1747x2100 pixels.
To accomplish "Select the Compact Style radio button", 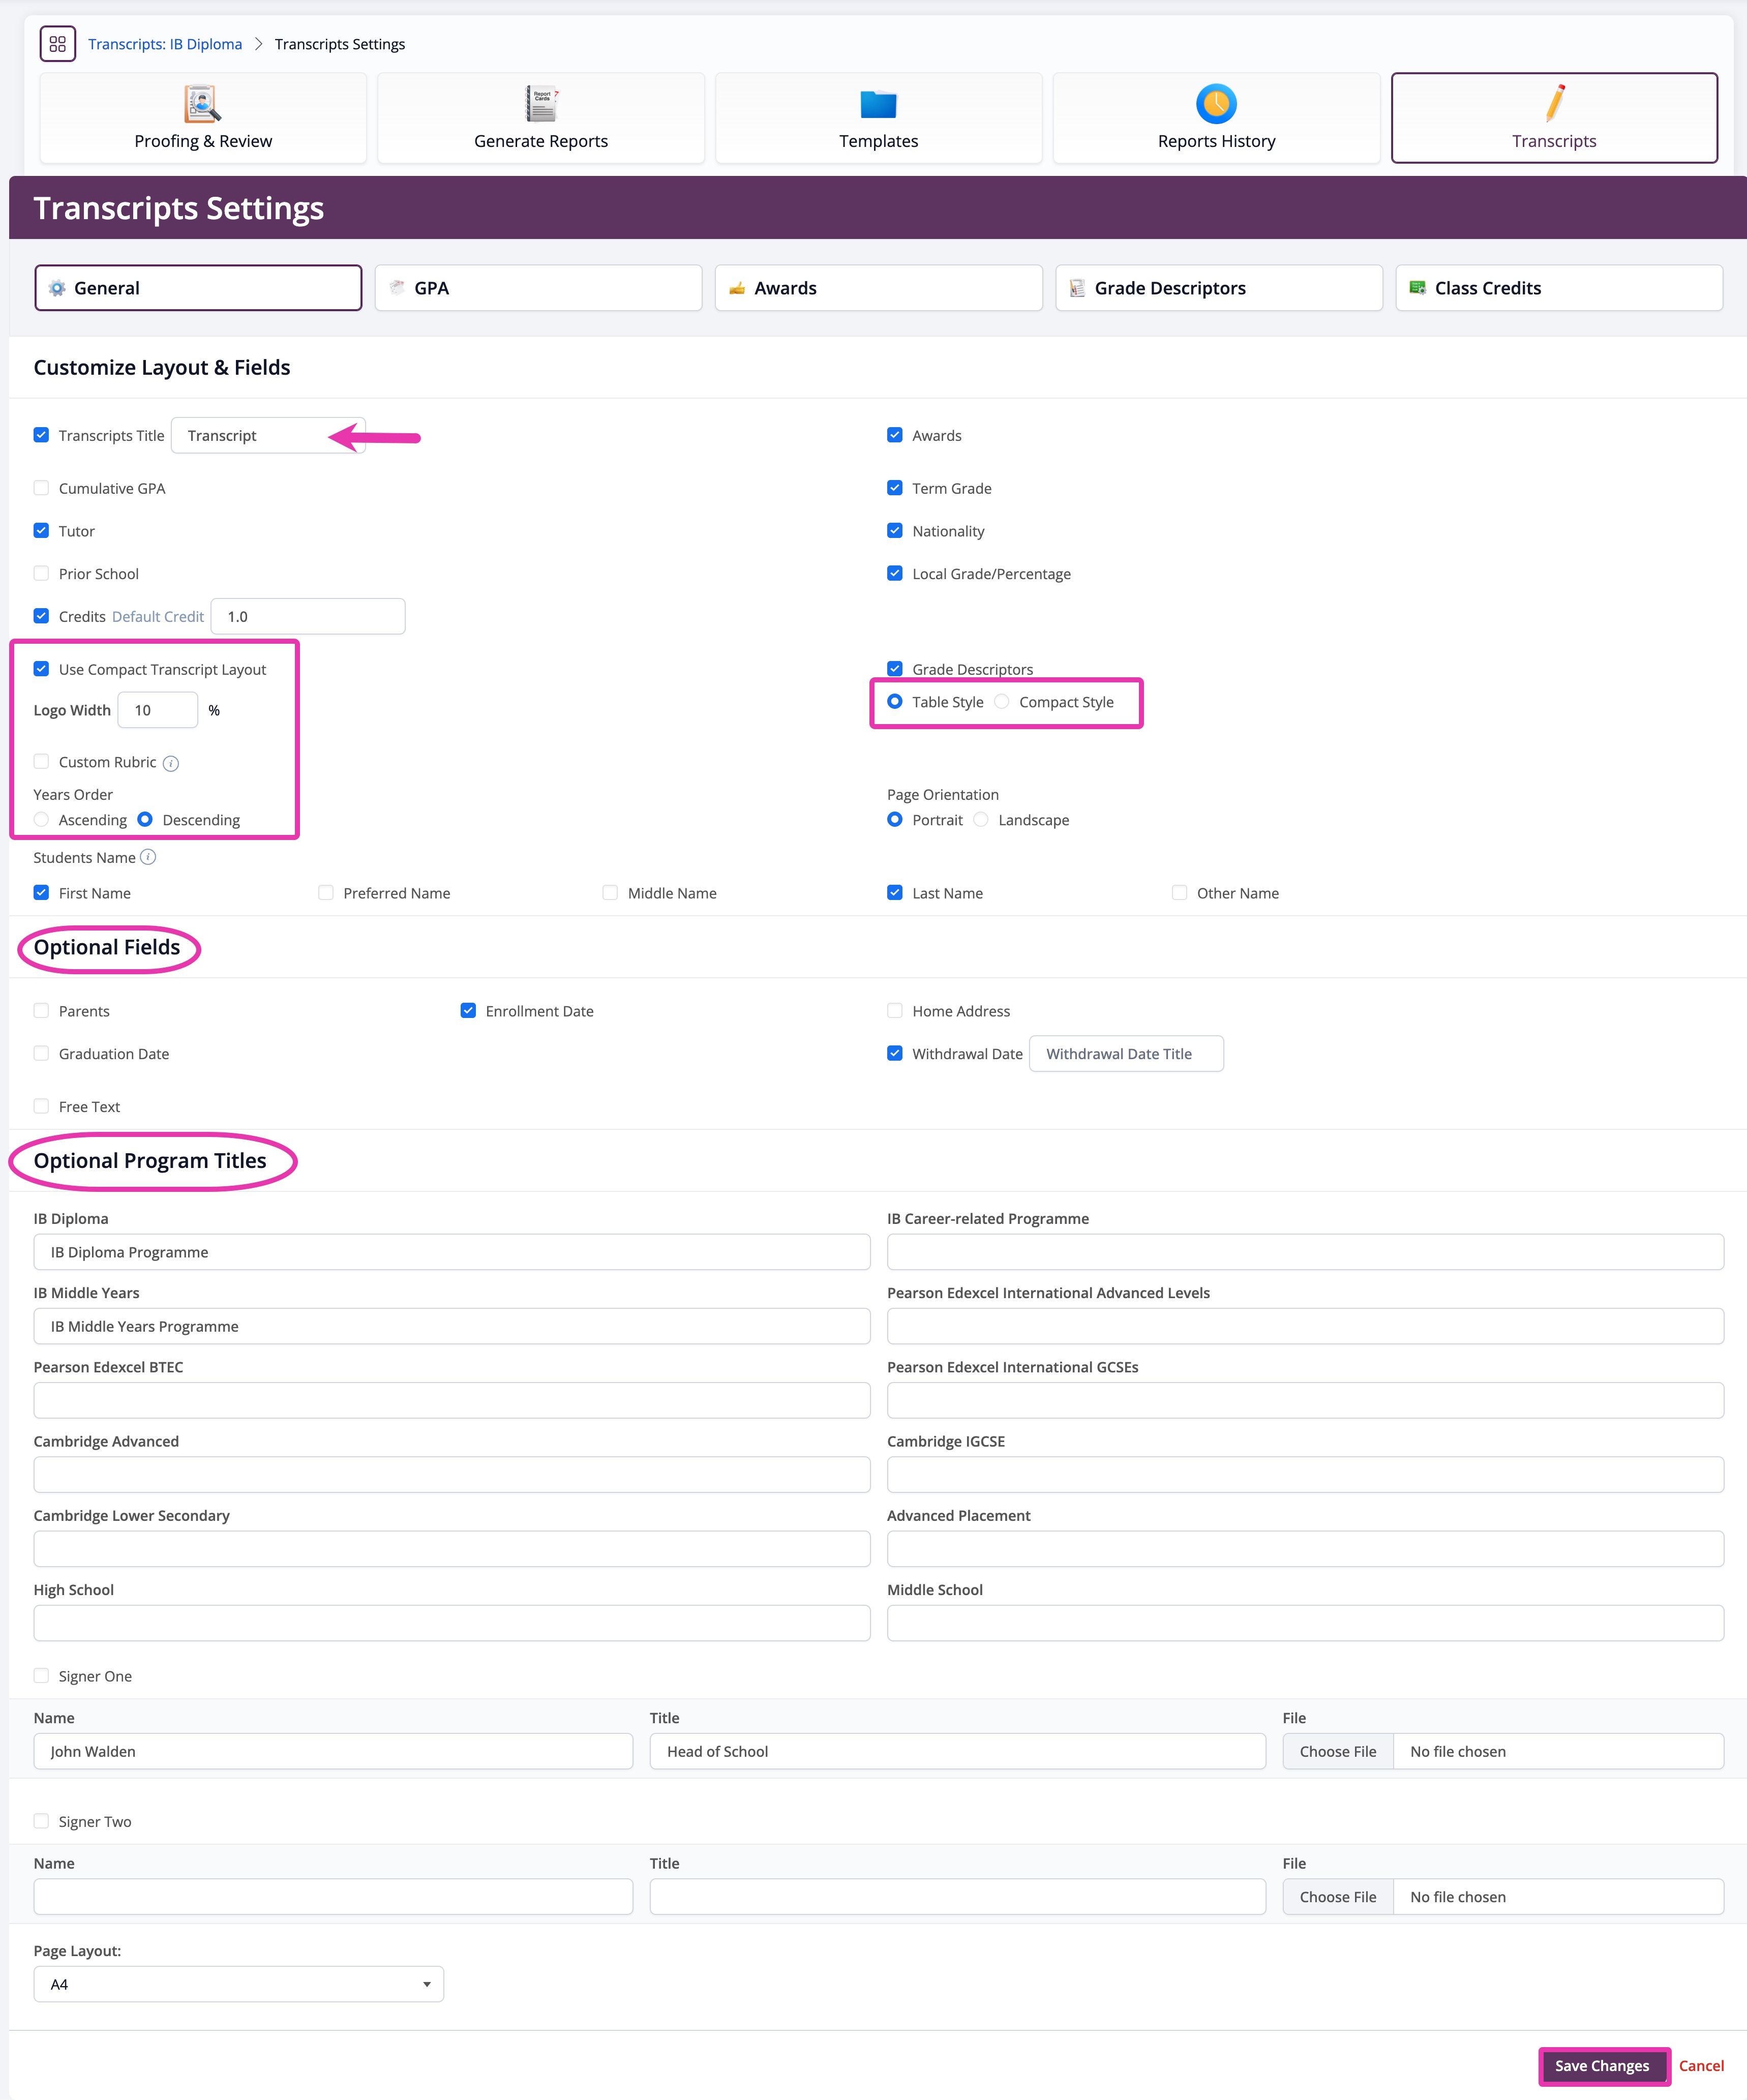I will coord(1002,701).
